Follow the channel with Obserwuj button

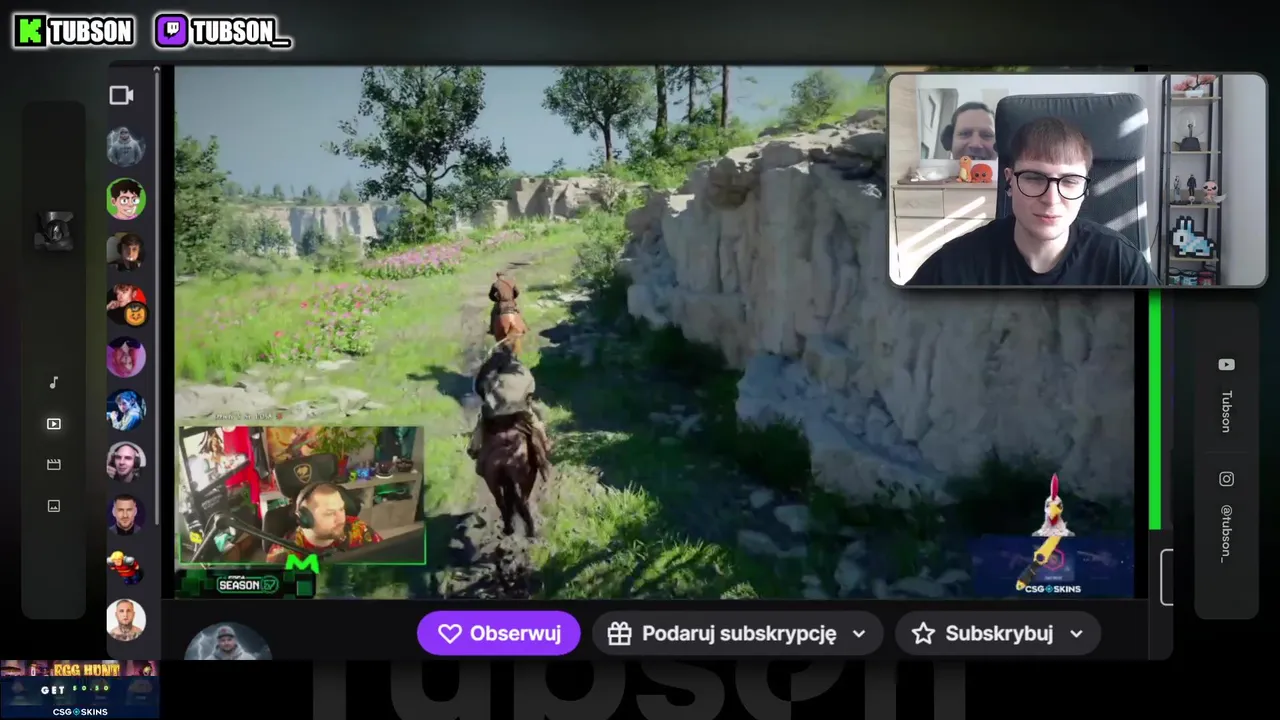(x=499, y=634)
